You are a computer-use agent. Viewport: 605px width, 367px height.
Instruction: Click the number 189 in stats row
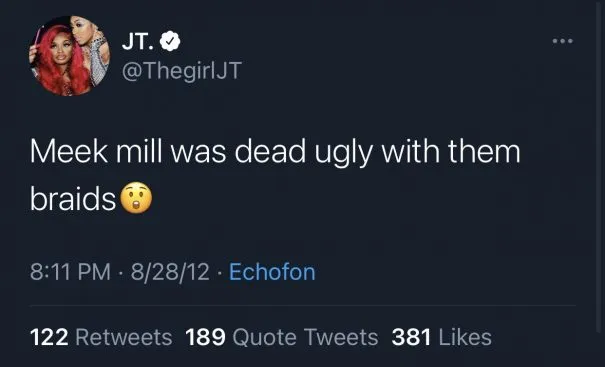tap(206, 337)
